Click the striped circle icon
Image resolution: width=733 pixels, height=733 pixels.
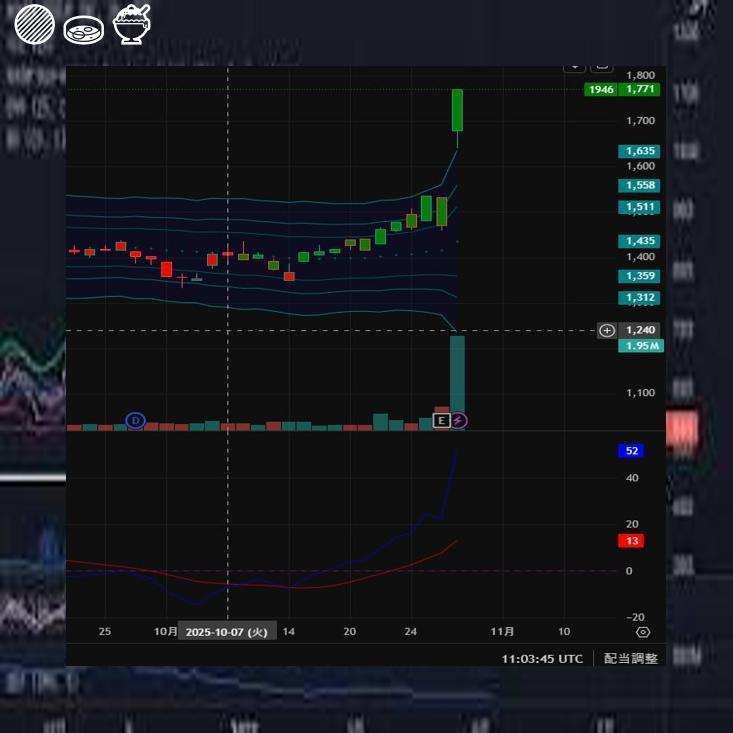coord(35,24)
